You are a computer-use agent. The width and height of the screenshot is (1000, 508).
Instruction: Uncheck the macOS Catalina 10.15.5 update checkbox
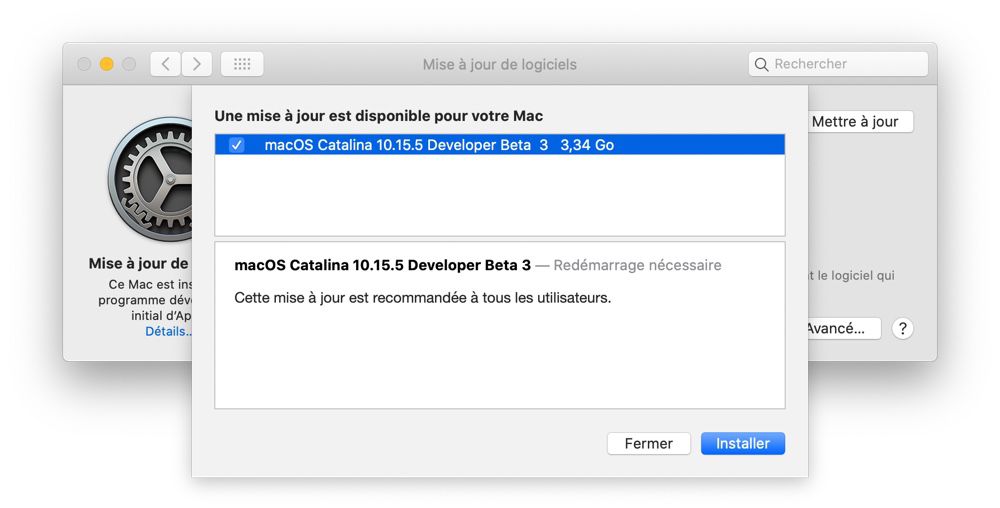(x=237, y=145)
